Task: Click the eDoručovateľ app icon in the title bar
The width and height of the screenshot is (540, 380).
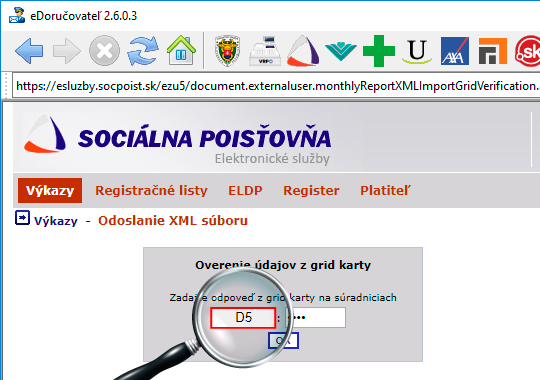Action: 17,16
